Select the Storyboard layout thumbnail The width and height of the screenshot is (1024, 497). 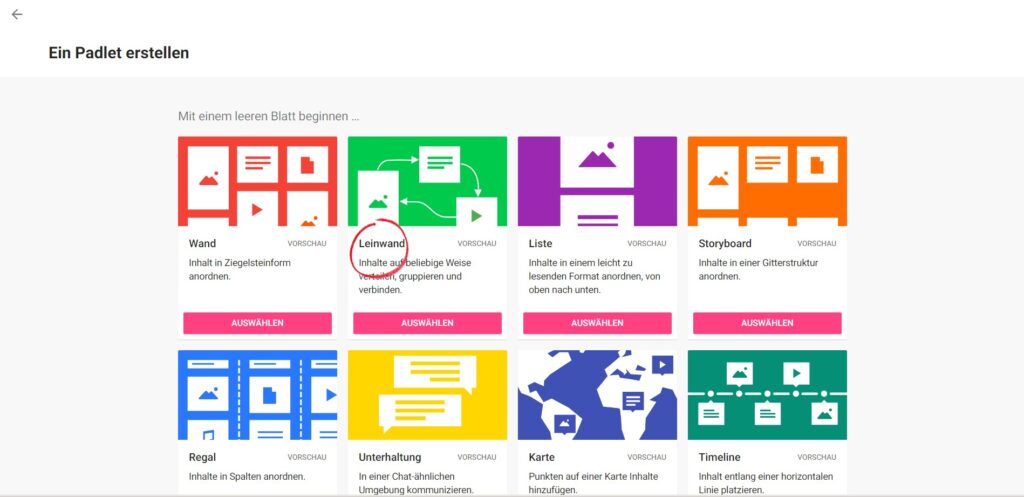click(767, 181)
